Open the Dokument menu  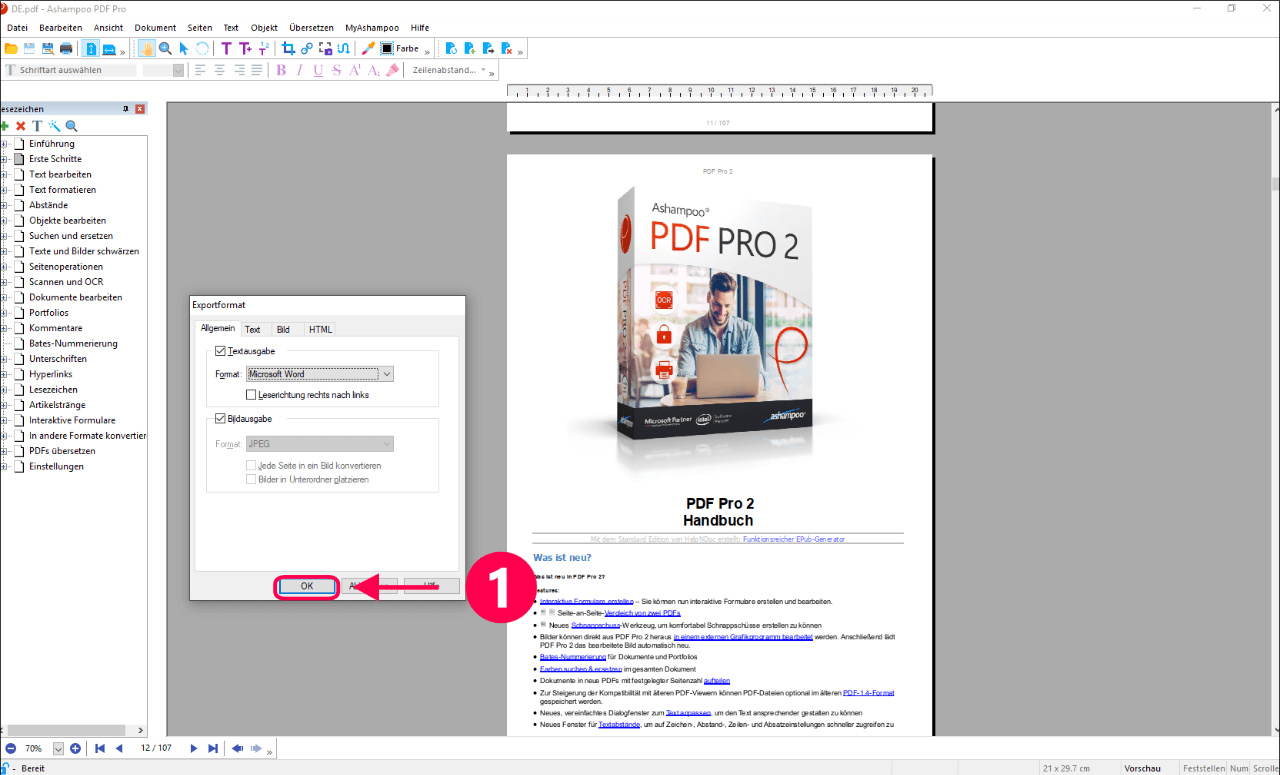tap(155, 28)
